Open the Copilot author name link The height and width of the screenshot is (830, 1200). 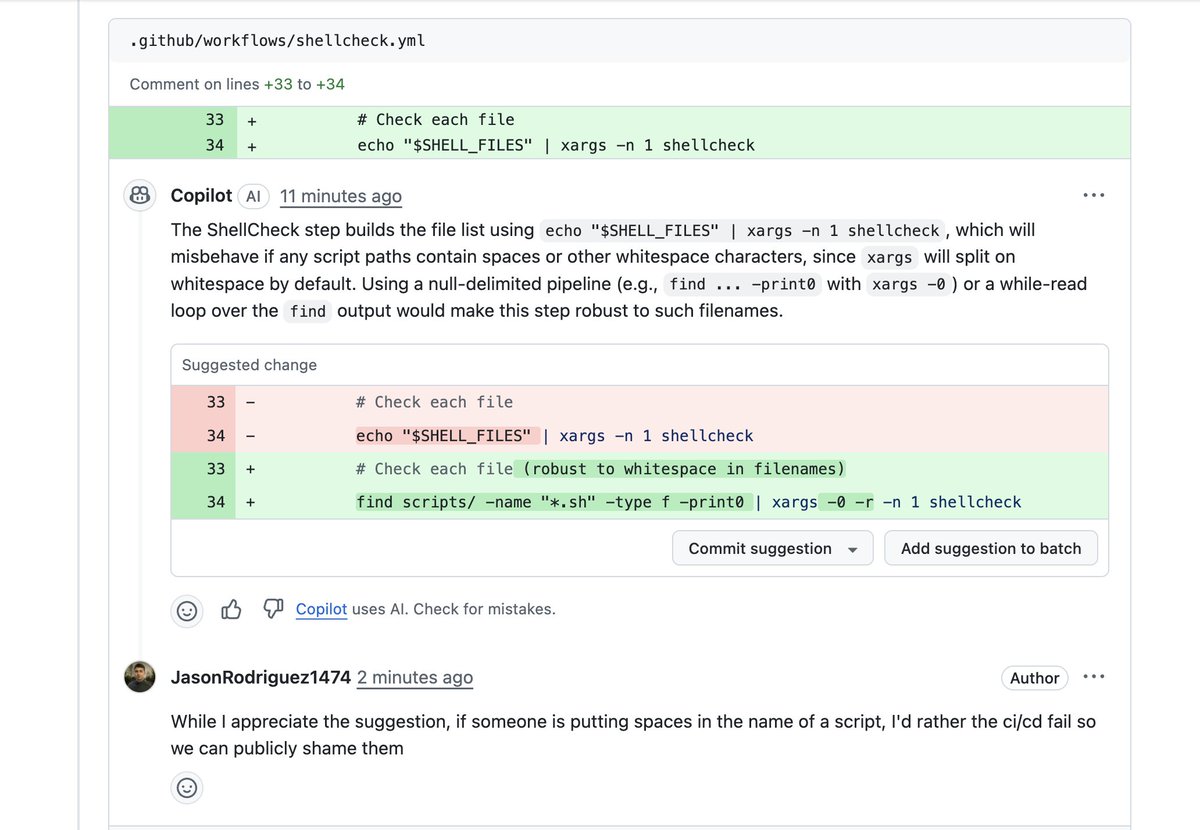pyautogui.click(x=201, y=196)
